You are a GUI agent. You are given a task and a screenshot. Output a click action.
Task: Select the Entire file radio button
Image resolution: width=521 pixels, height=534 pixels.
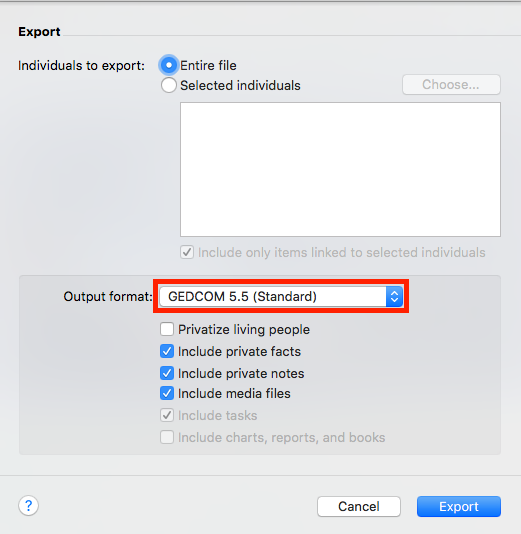(x=169, y=65)
